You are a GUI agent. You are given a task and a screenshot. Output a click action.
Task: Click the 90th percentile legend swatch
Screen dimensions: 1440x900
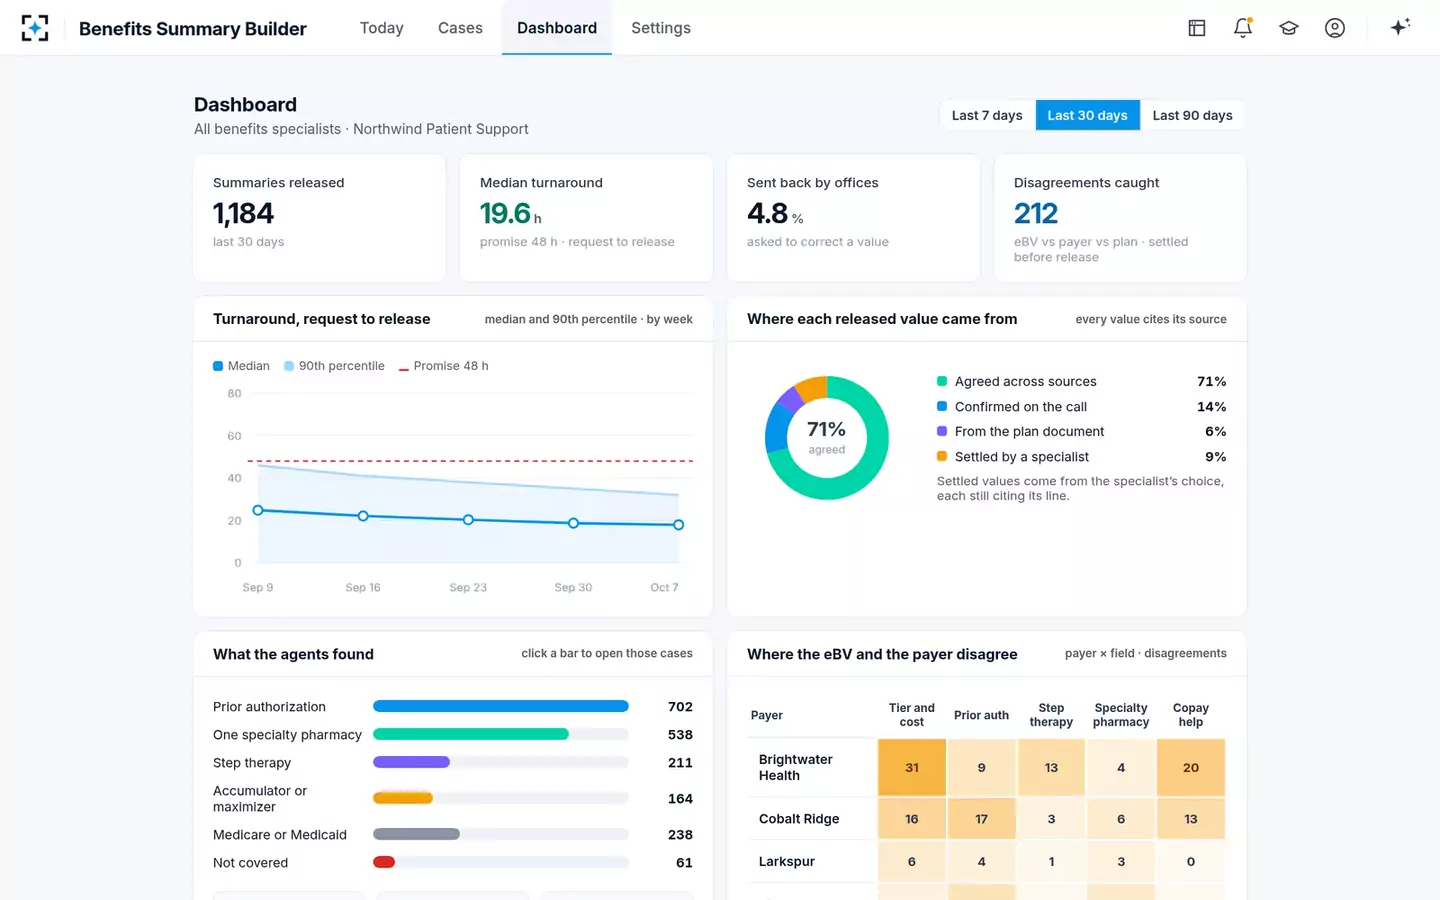[289, 366]
